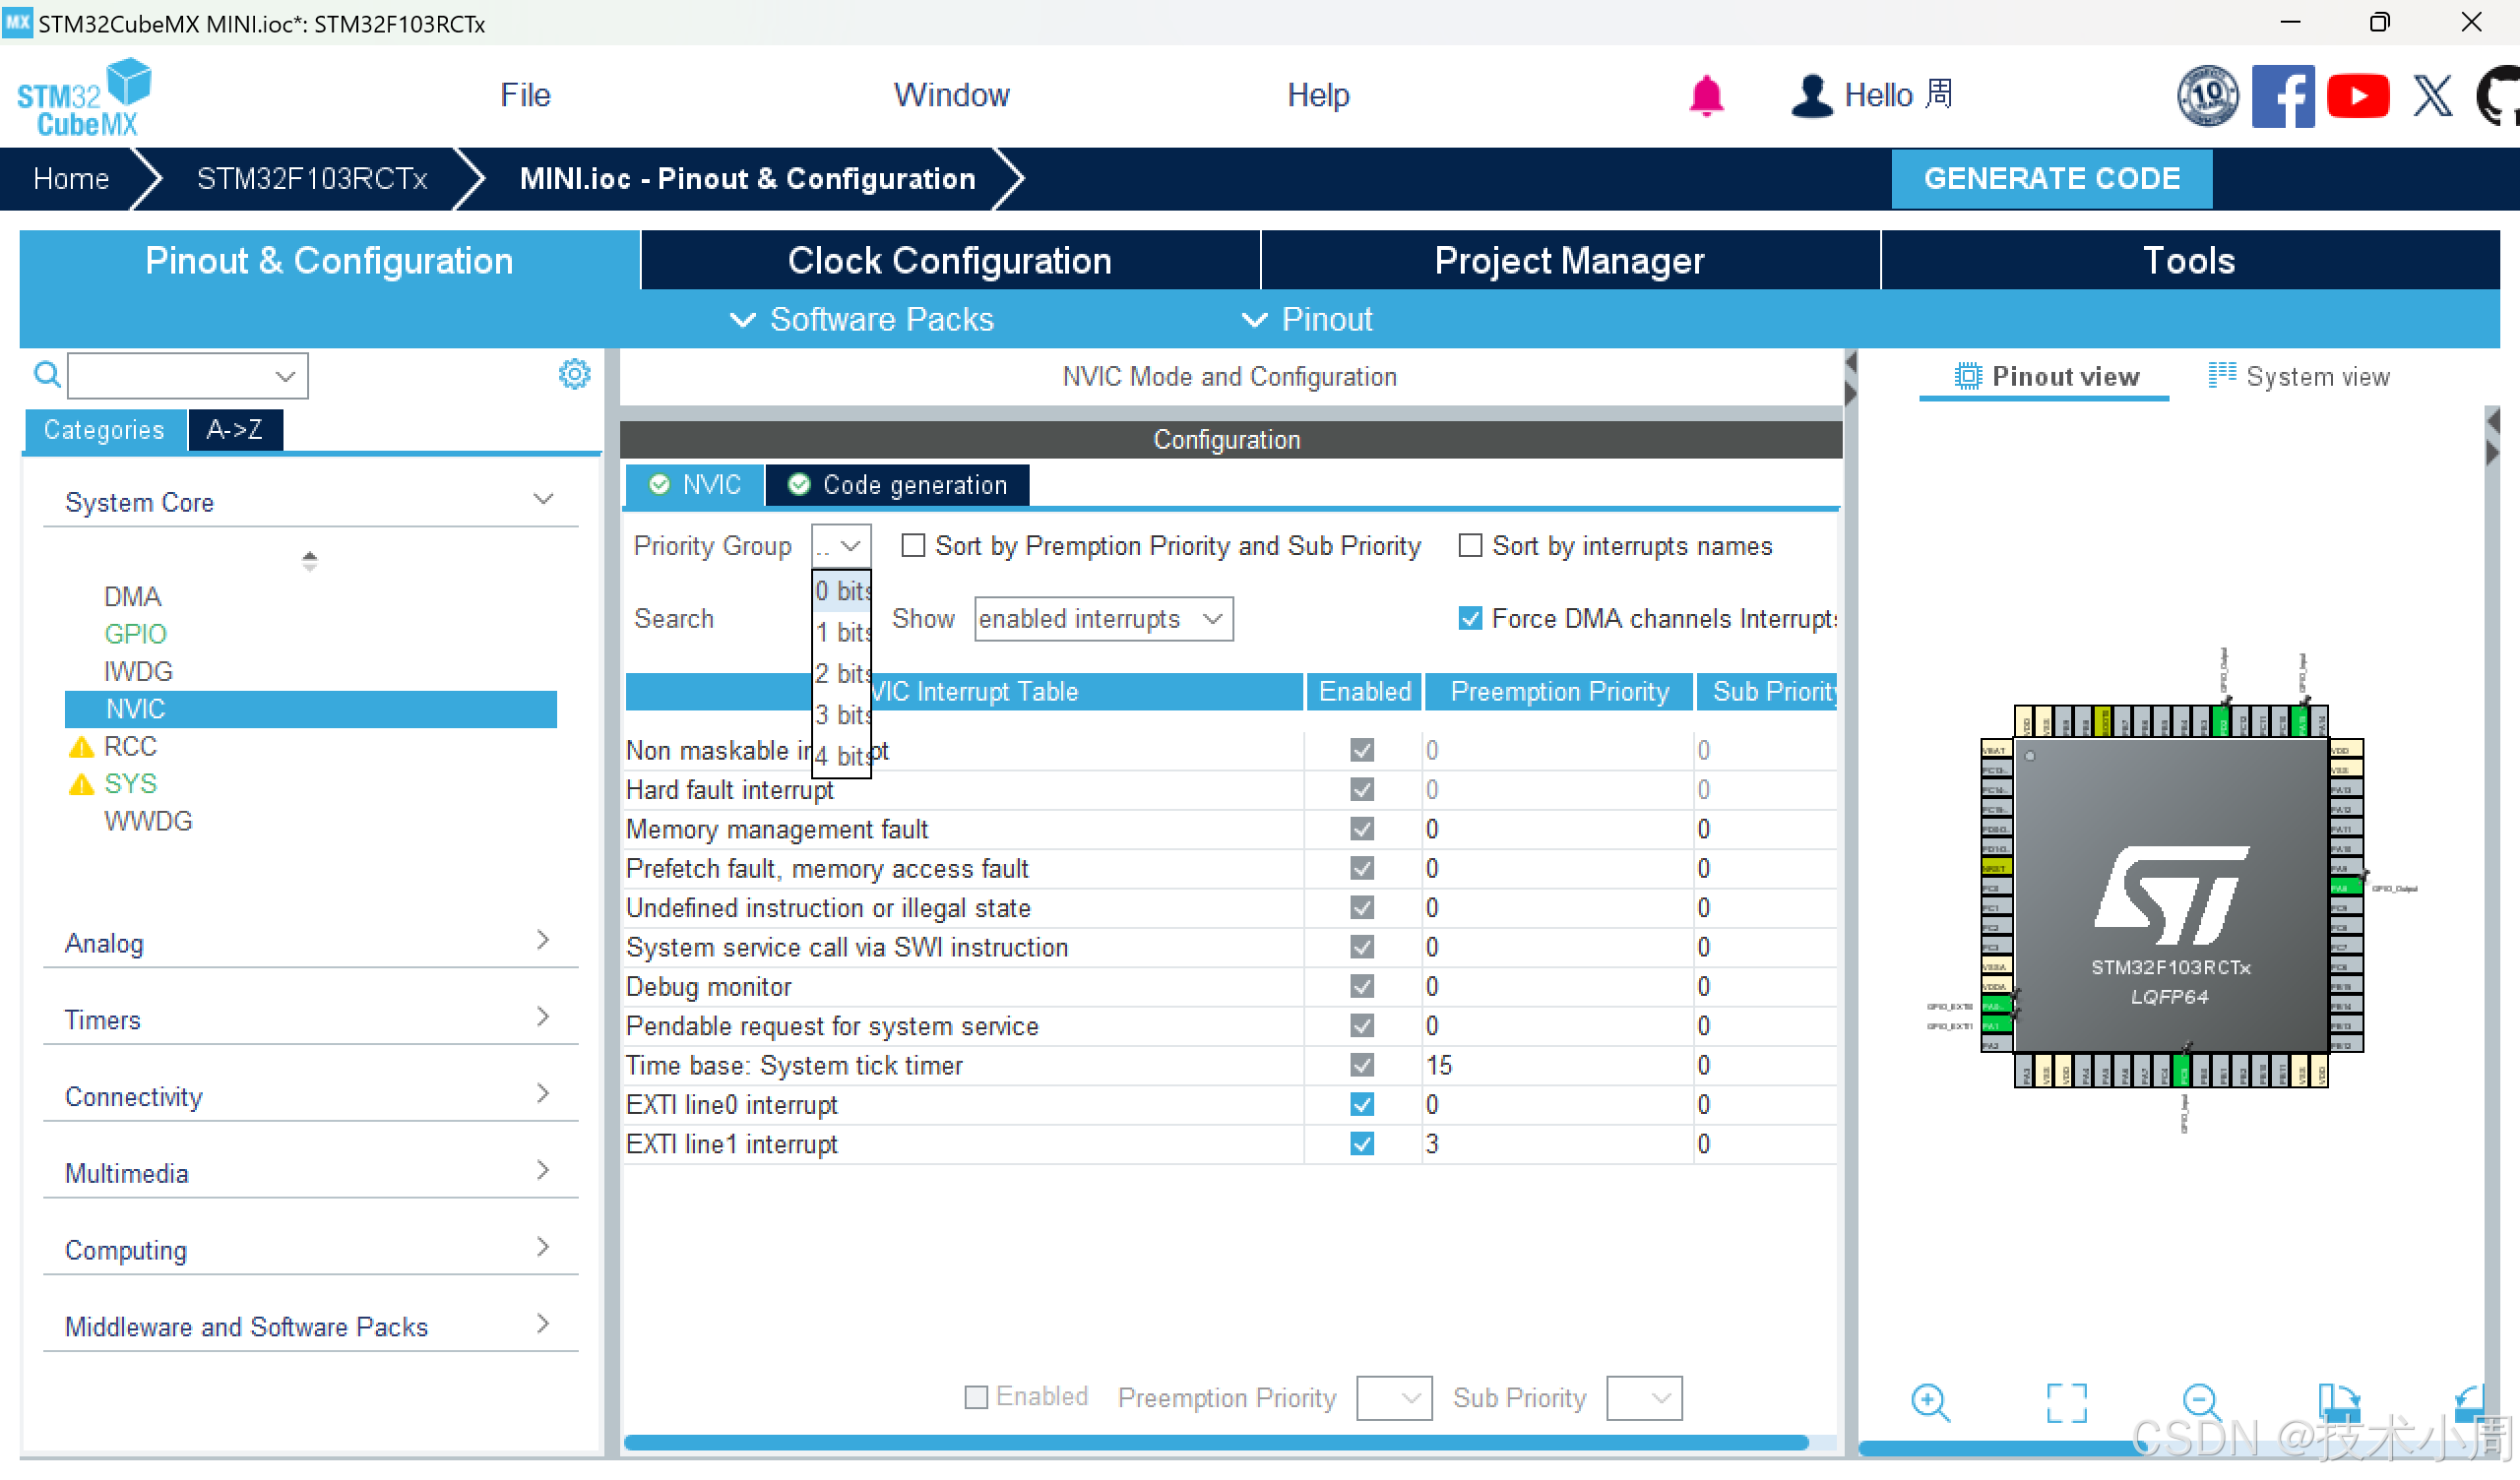Go to Home breadcrumb
This screenshot has width=2520, height=1480.
coord(70,179)
